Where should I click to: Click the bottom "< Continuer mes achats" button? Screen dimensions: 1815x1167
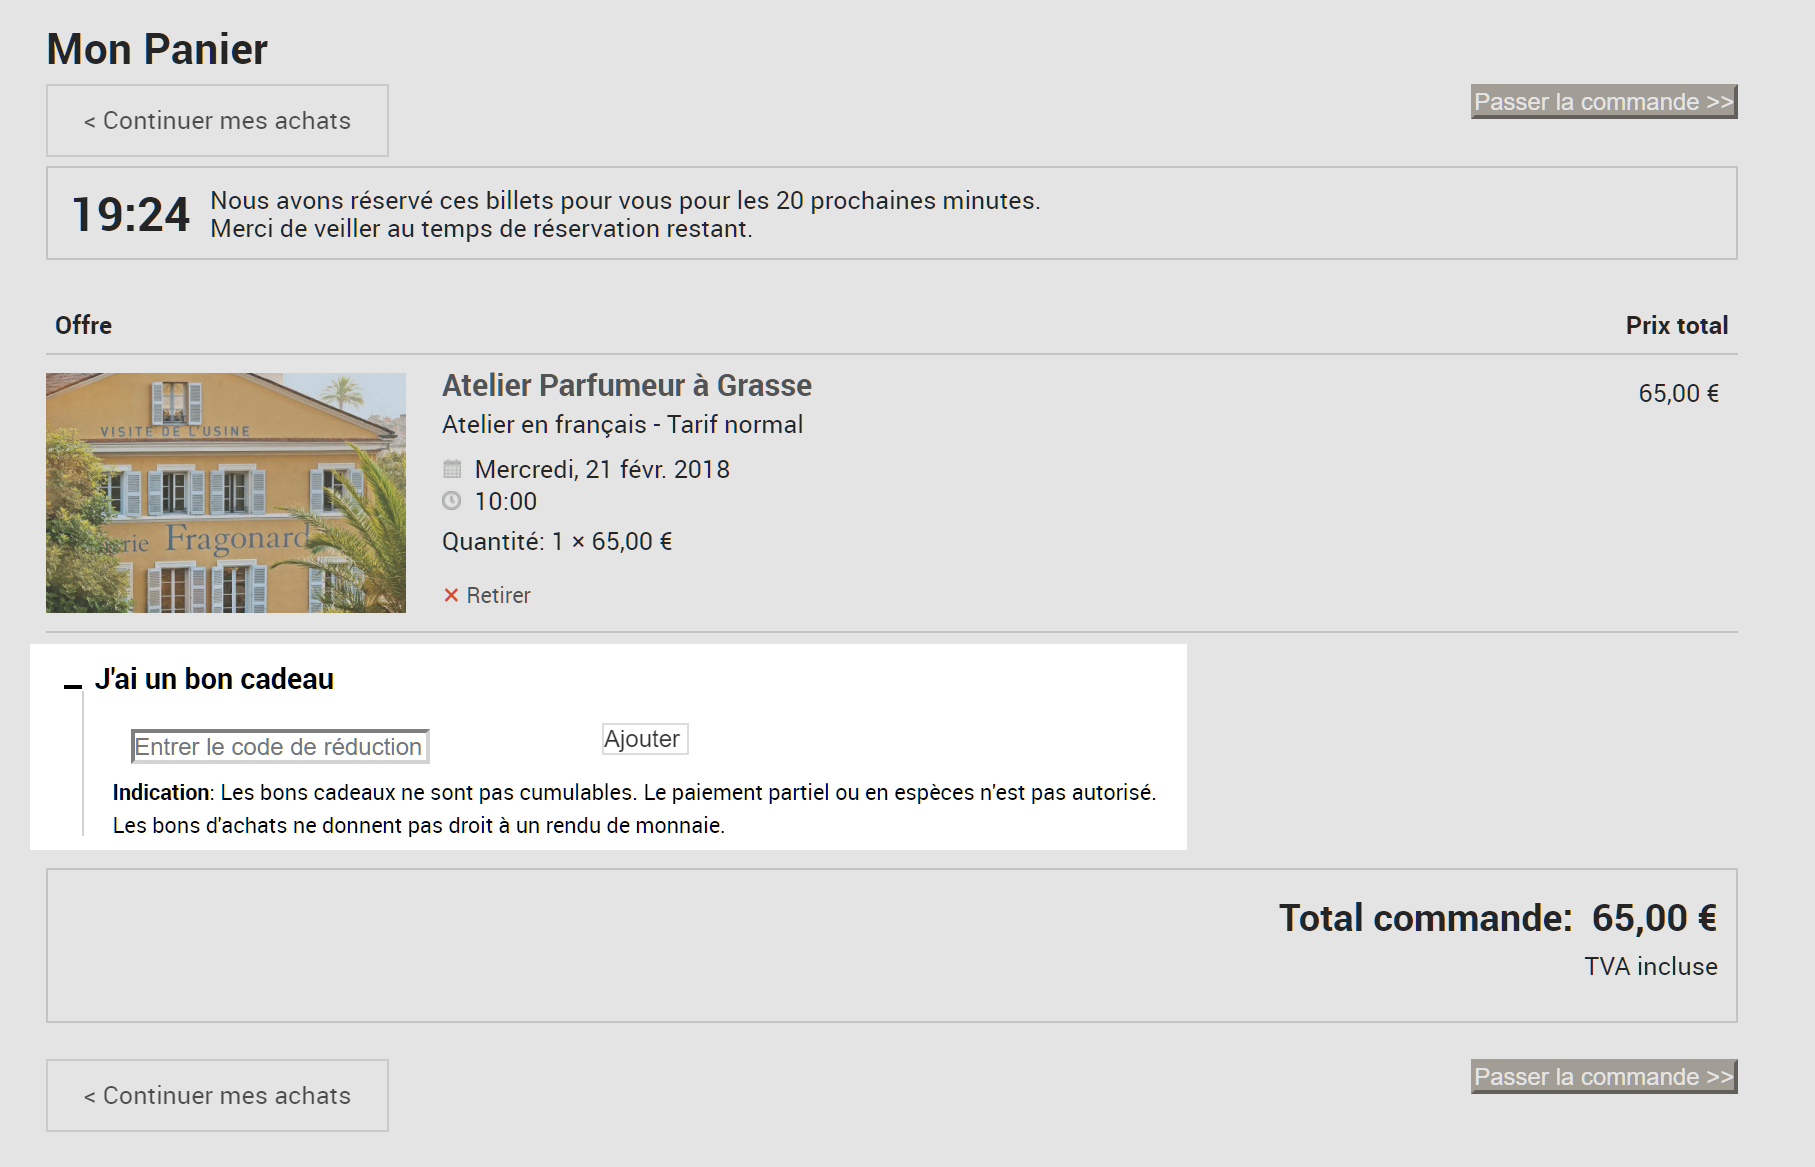(217, 1096)
